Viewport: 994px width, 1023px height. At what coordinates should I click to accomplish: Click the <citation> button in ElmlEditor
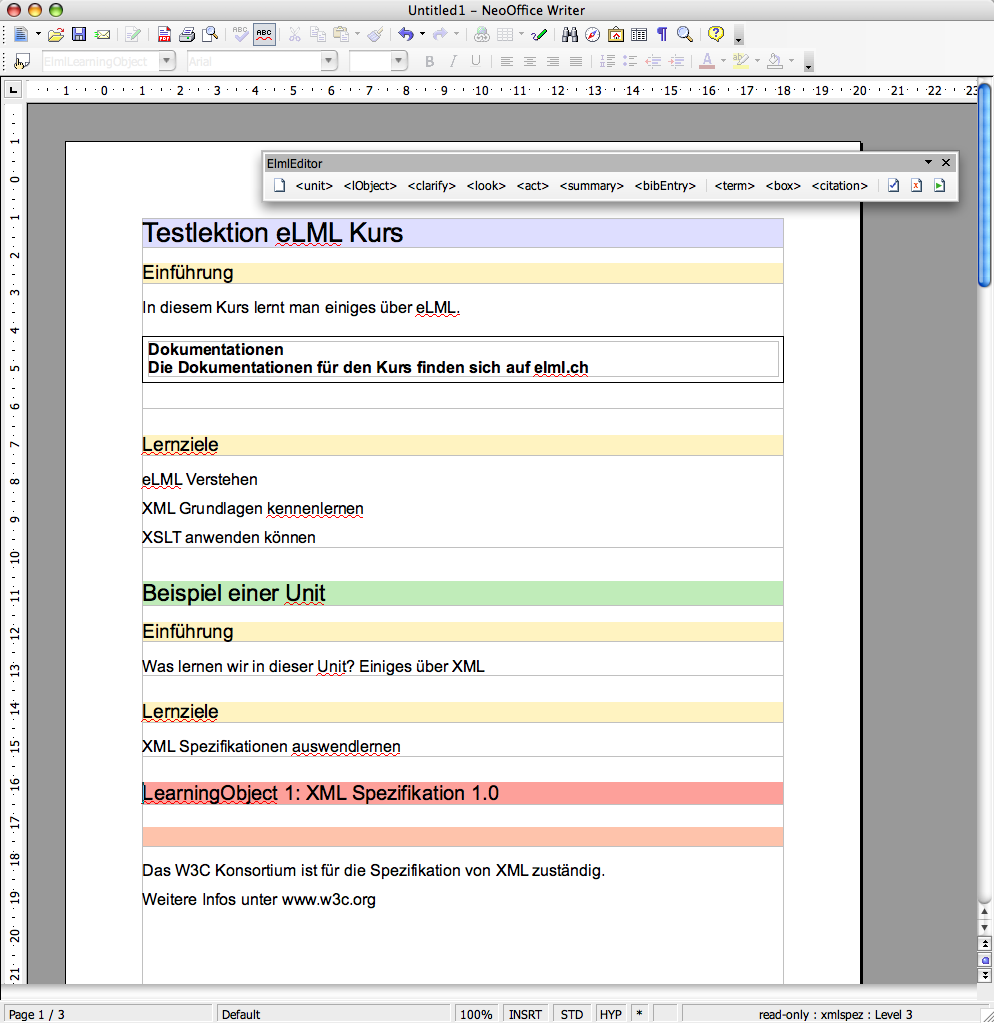(839, 185)
